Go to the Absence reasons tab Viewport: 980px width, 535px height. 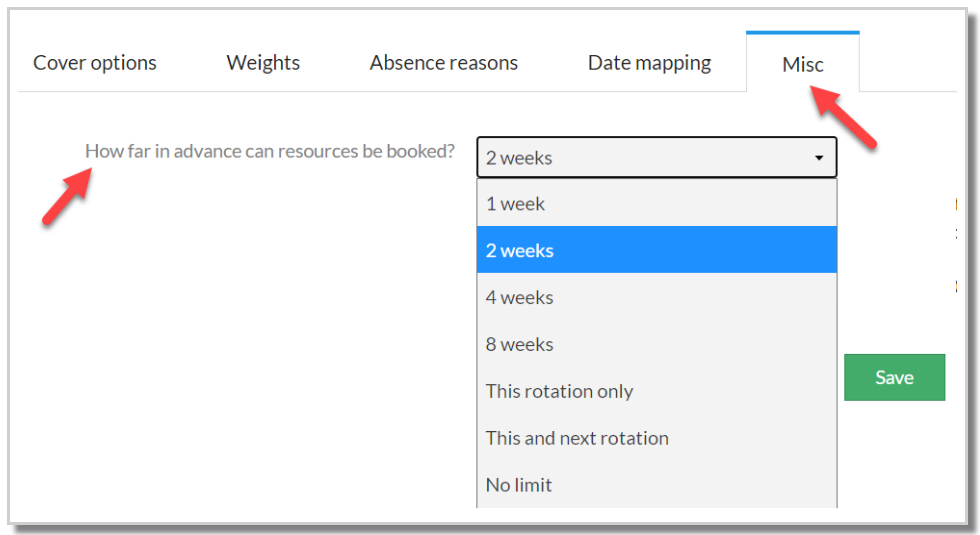(444, 62)
